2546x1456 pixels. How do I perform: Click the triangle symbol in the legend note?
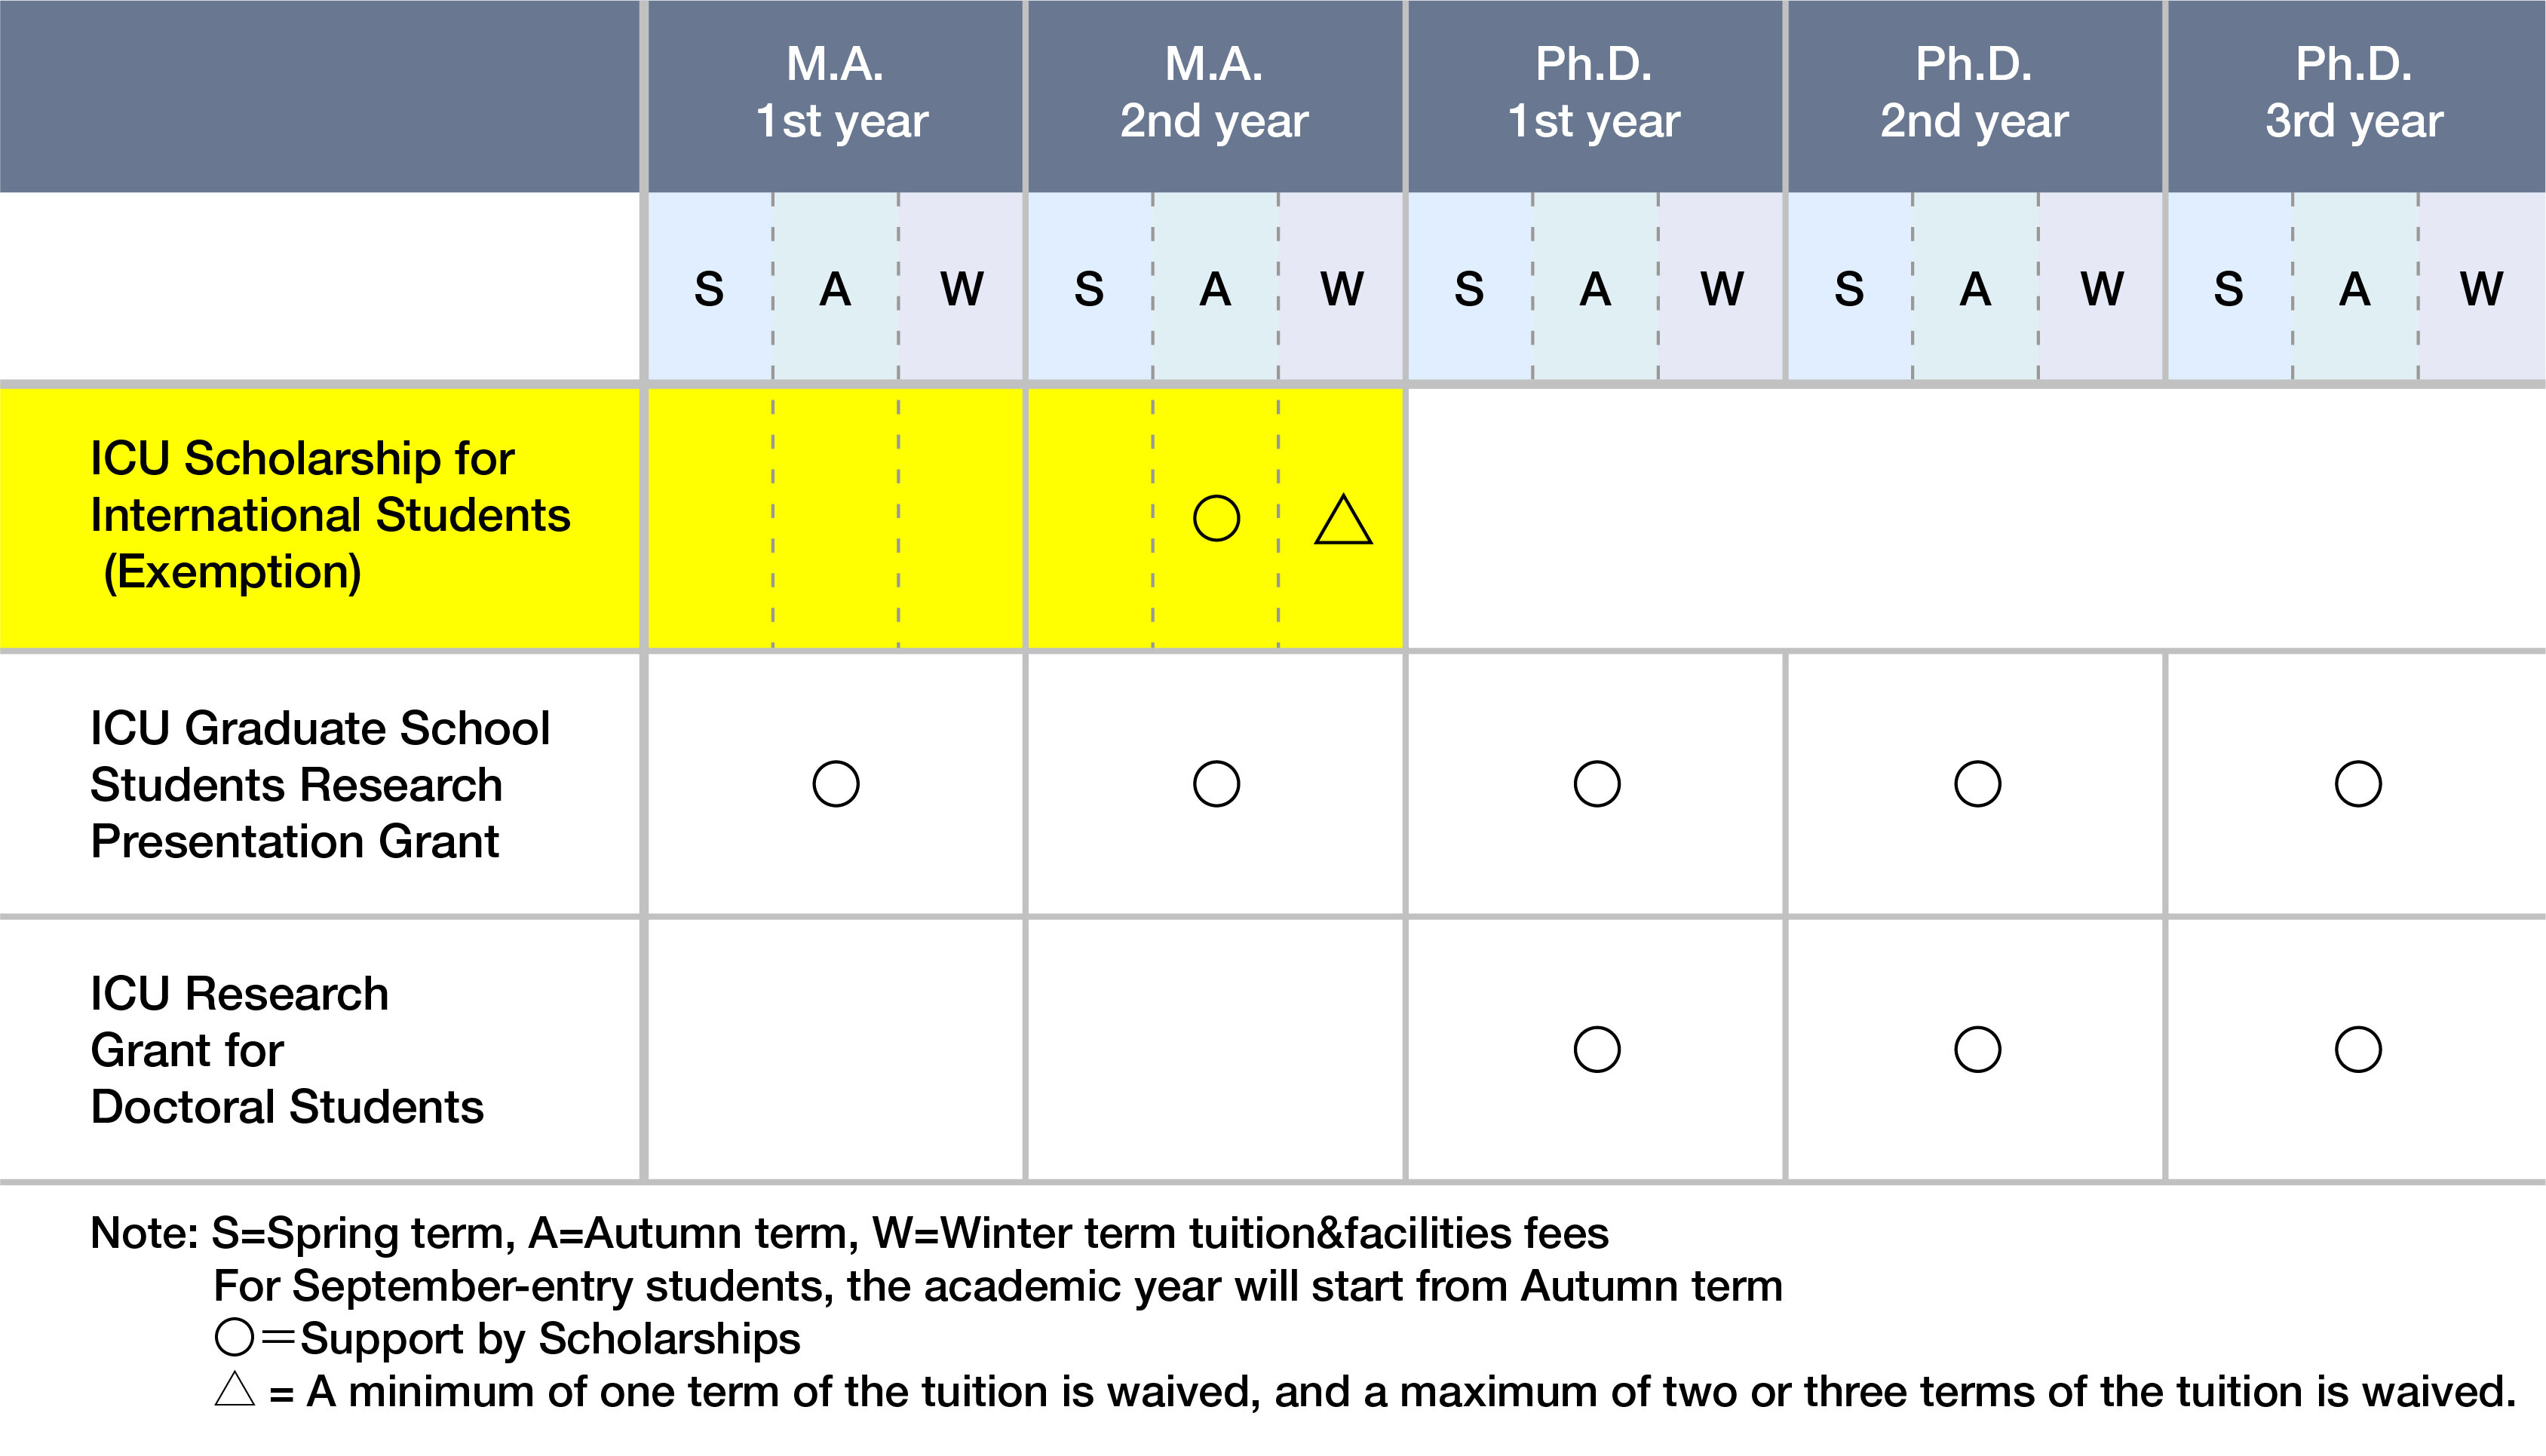(235, 1388)
